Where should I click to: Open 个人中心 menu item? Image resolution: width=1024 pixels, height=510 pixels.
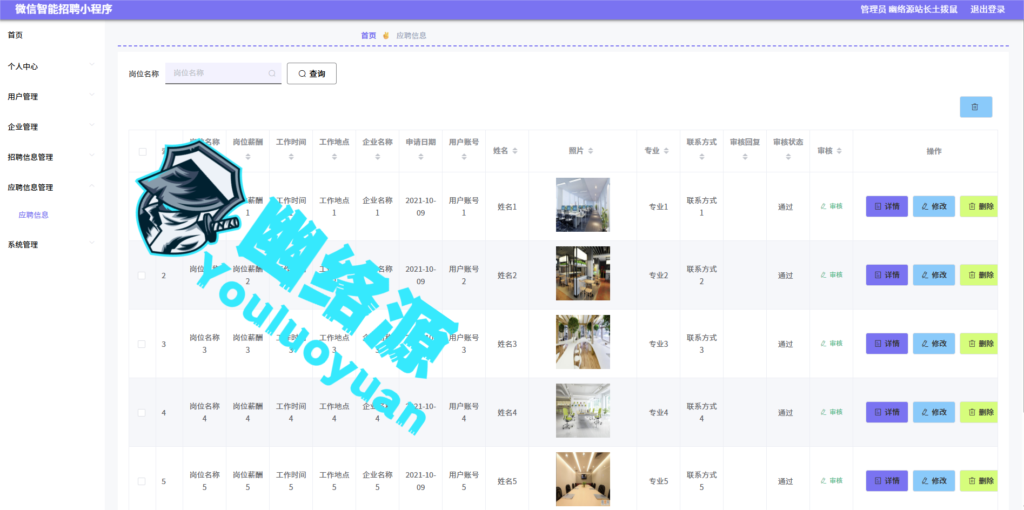pos(23,67)
